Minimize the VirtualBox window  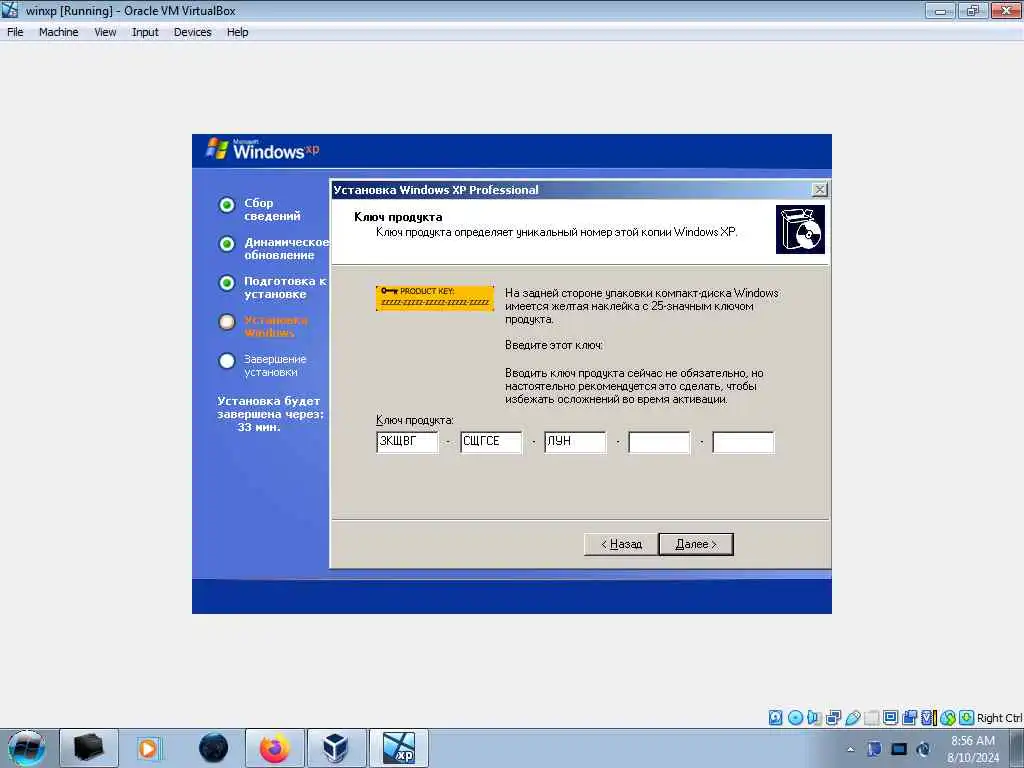(940, 10)
